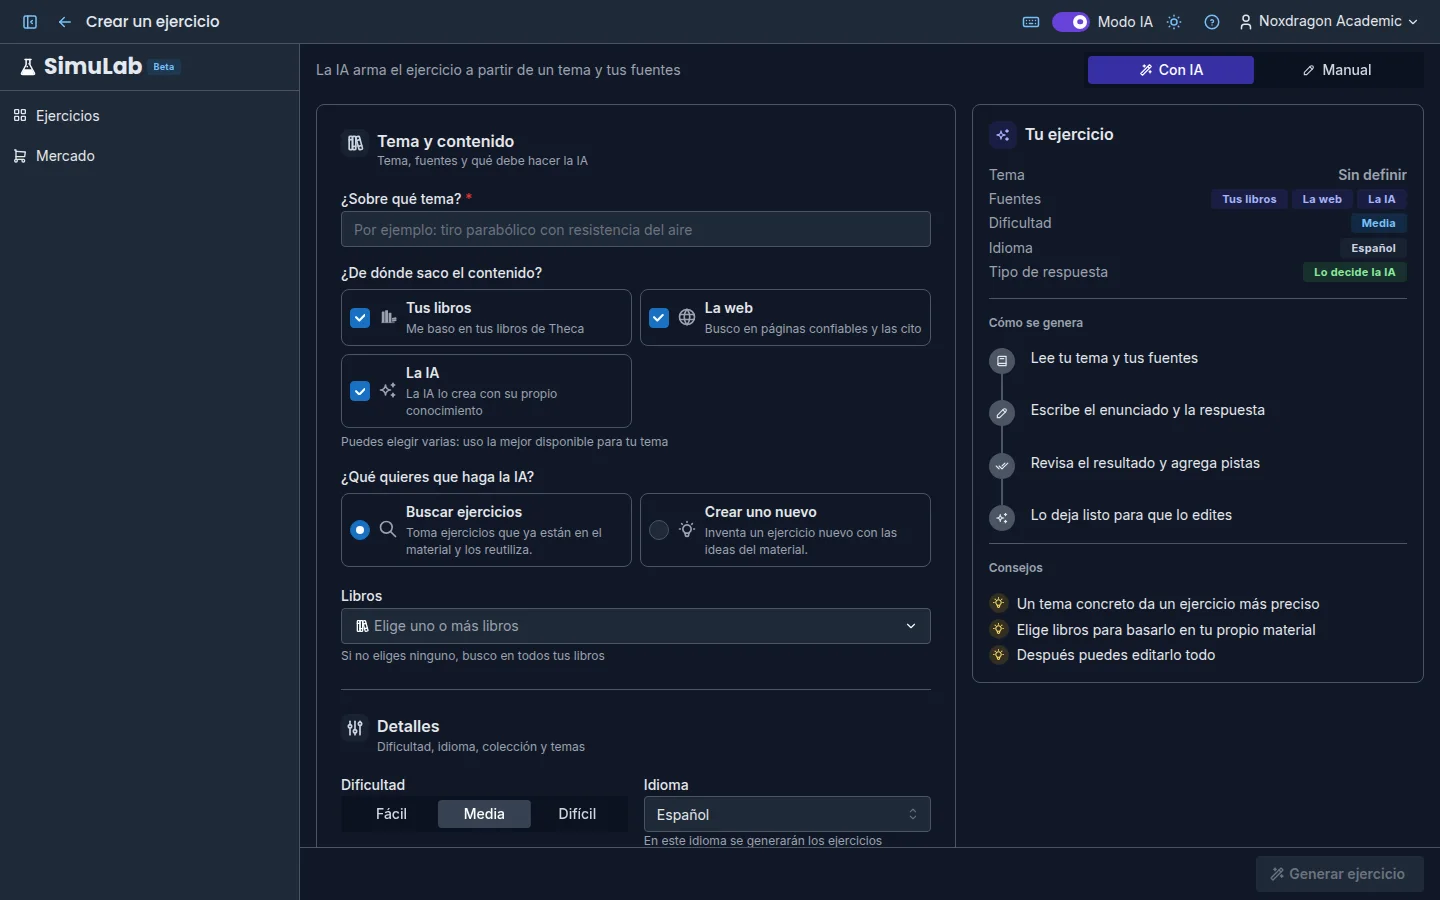This screenshot has height=900, width=1440.
Task: Uncheck the Tus libros source checkbox
Action: 360,318
